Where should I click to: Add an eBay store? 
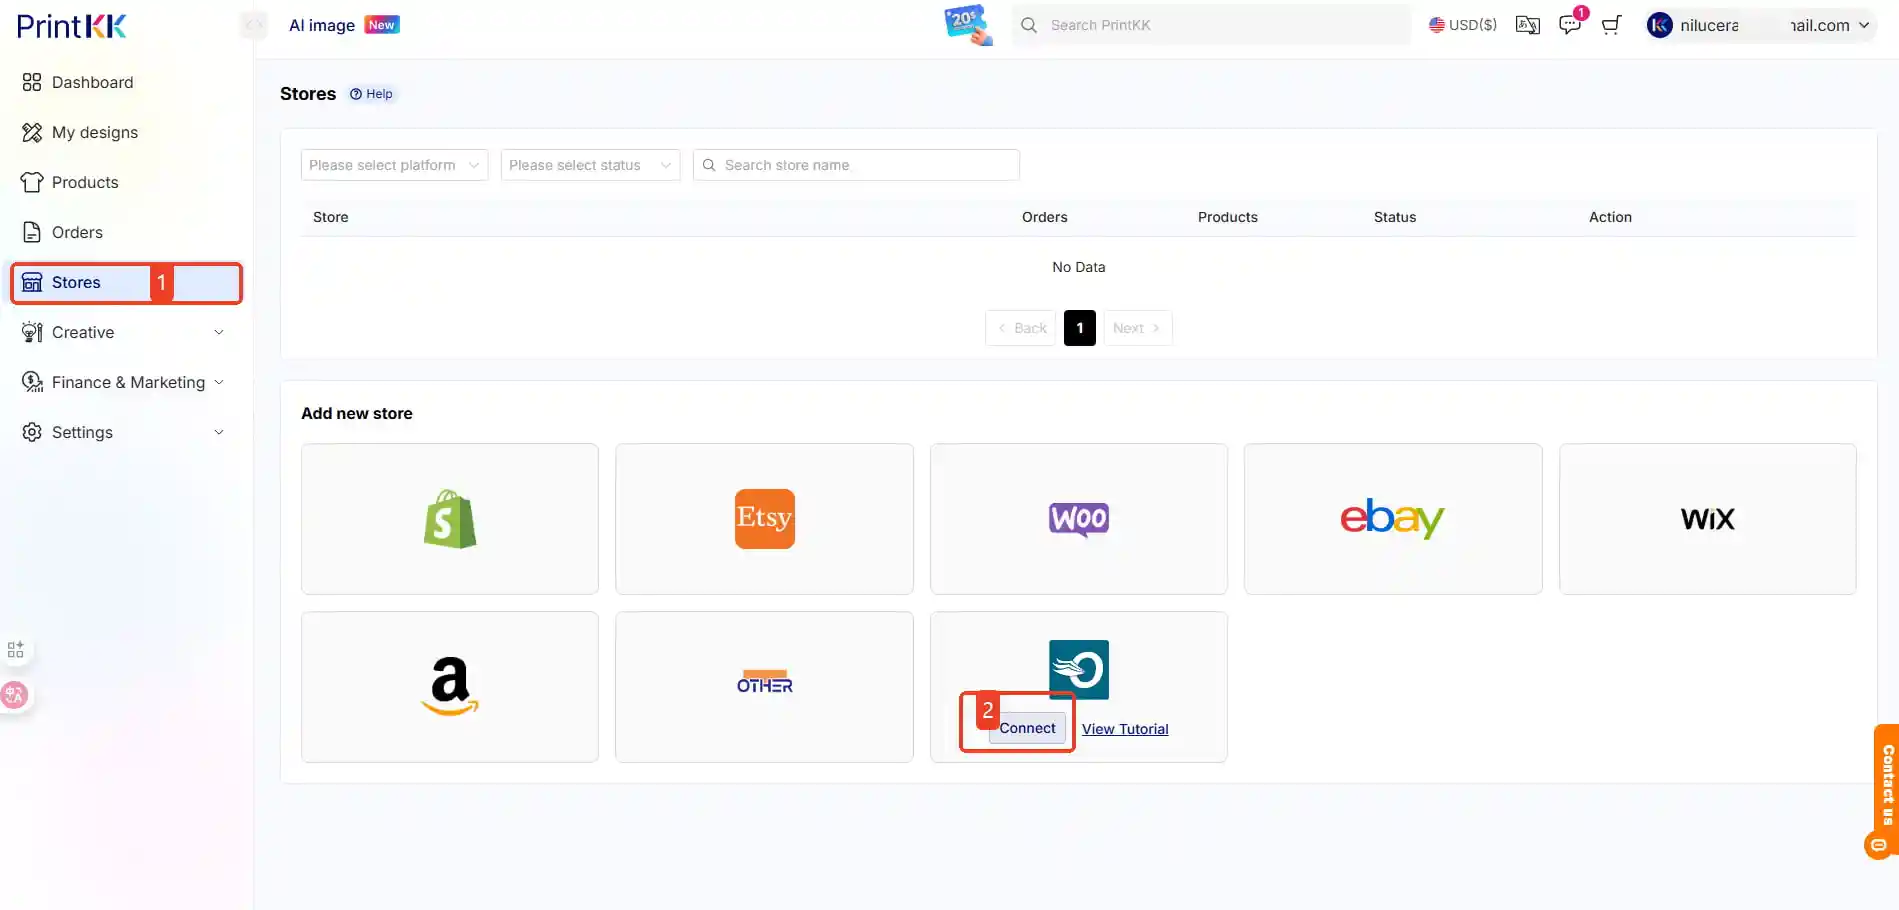[x=1393, y=519]
